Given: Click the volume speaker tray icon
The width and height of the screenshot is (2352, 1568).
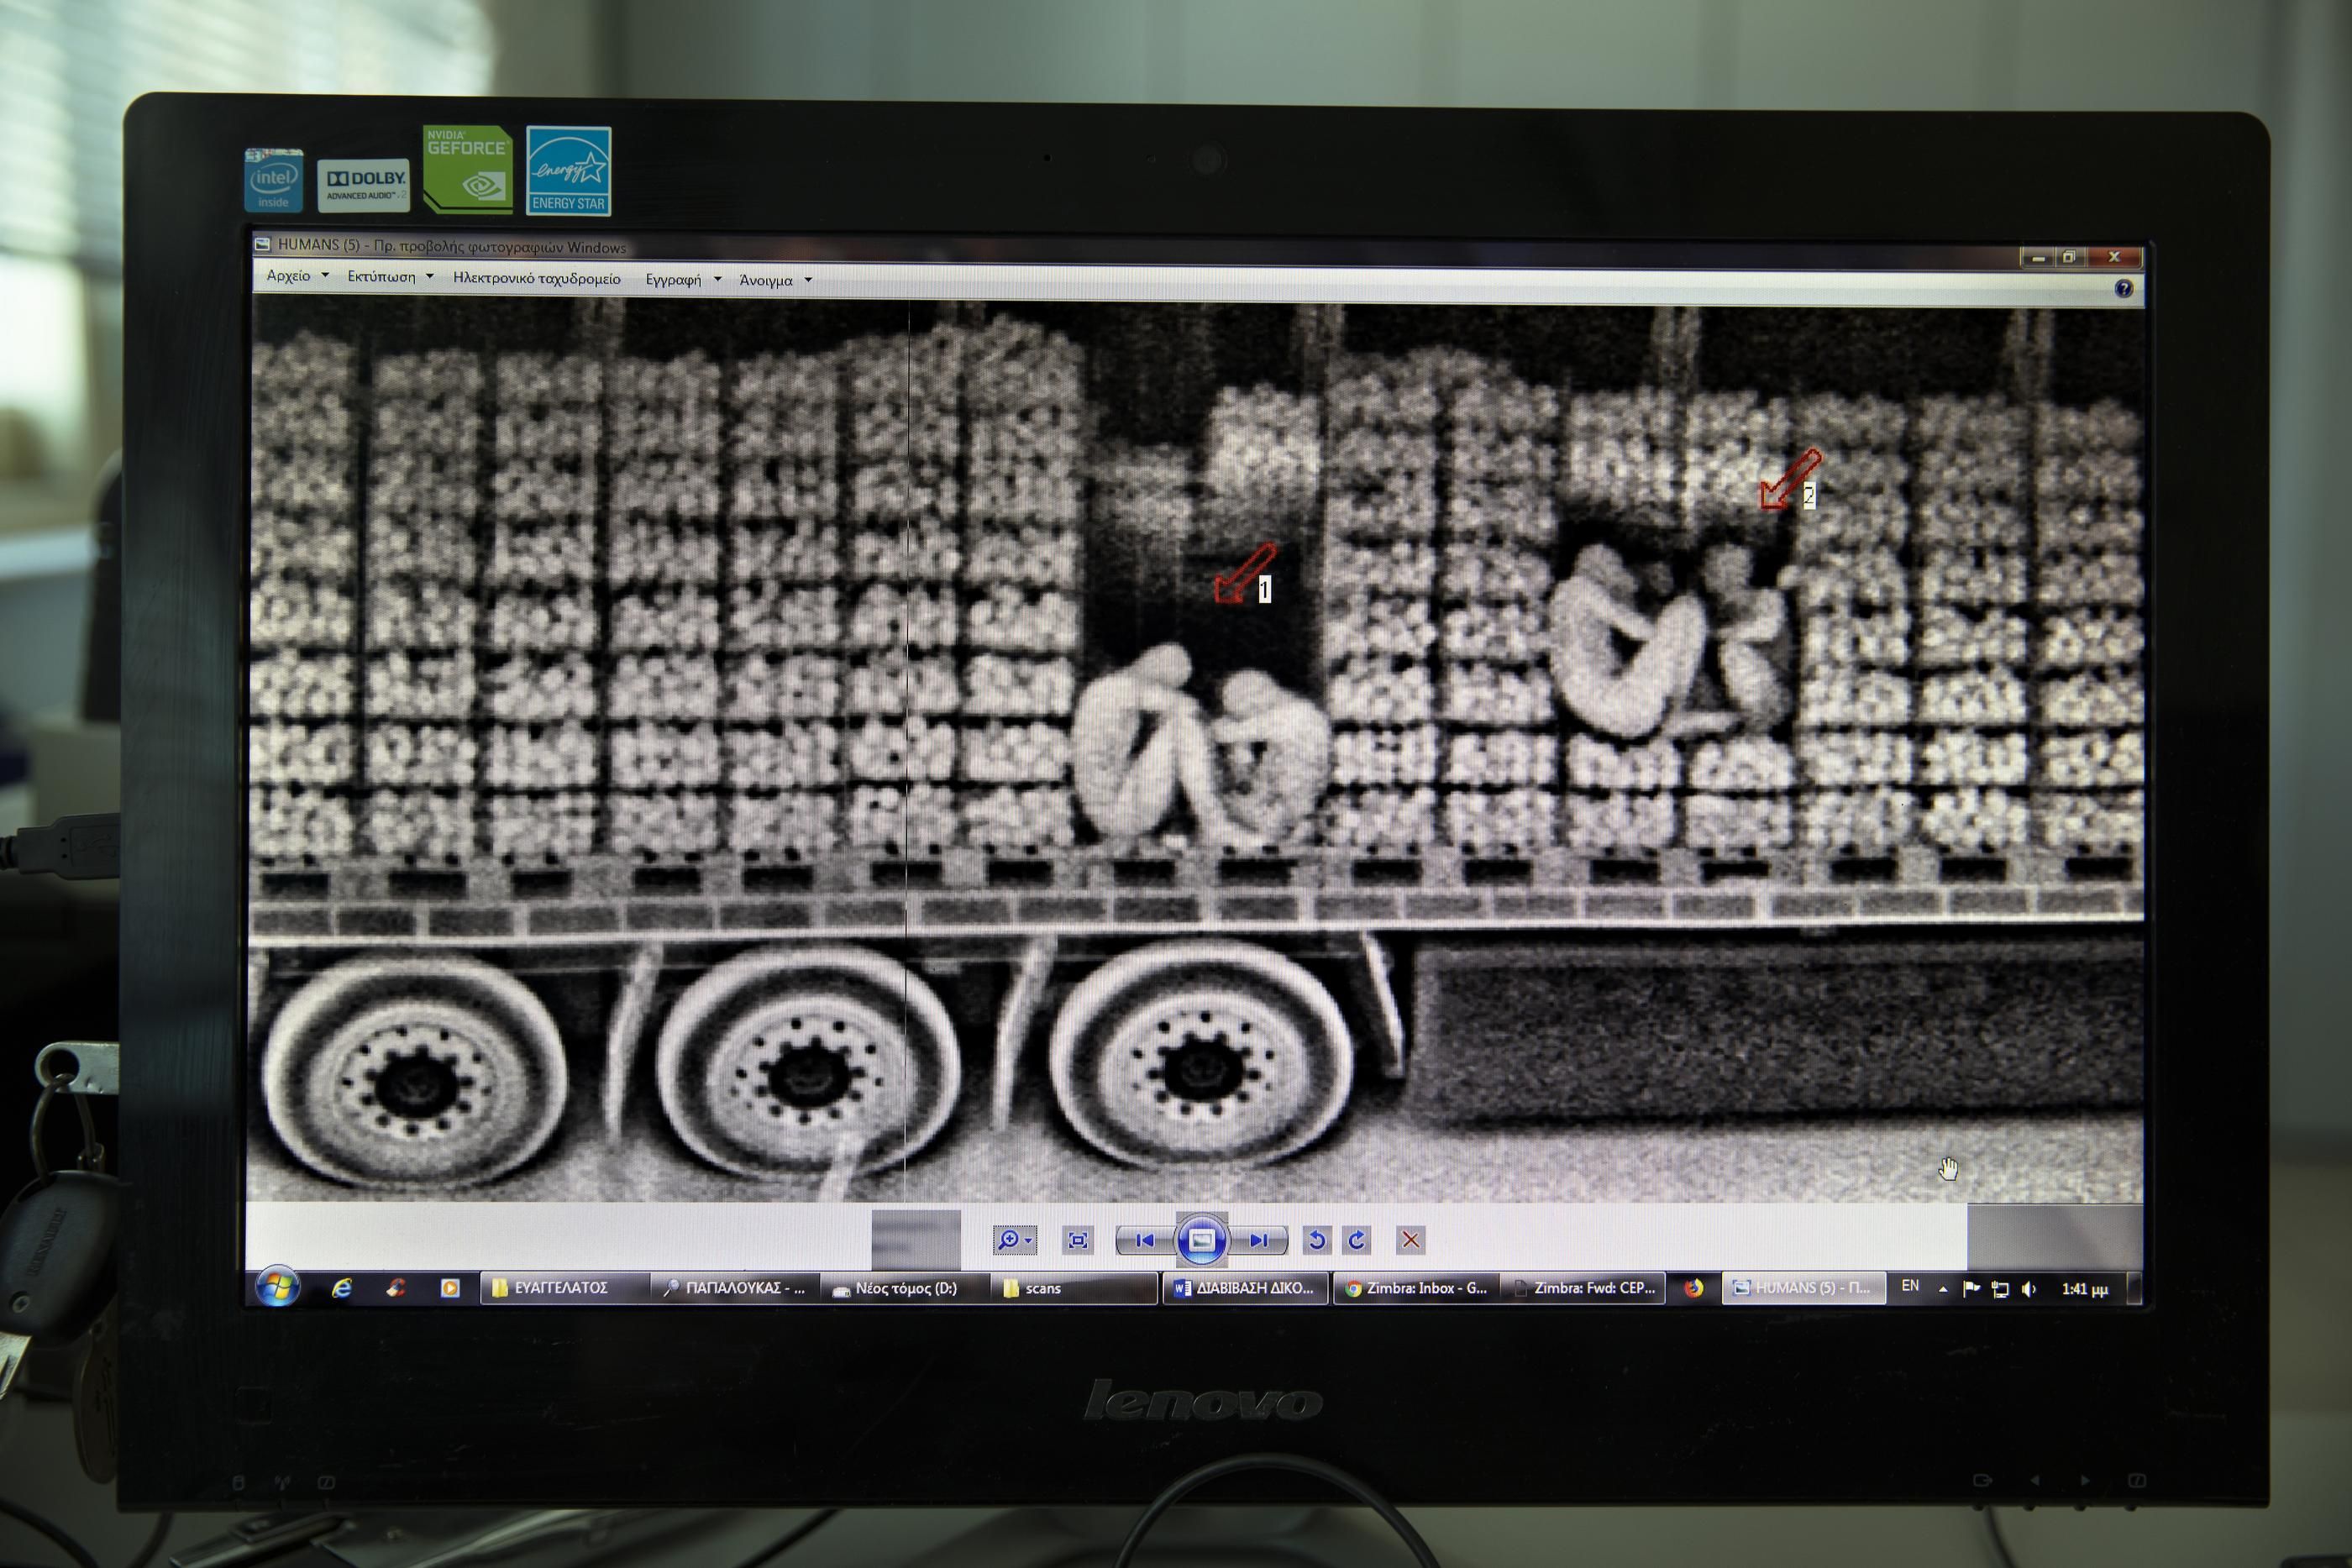Looking at the screenshot, I should (2029, 1289).
